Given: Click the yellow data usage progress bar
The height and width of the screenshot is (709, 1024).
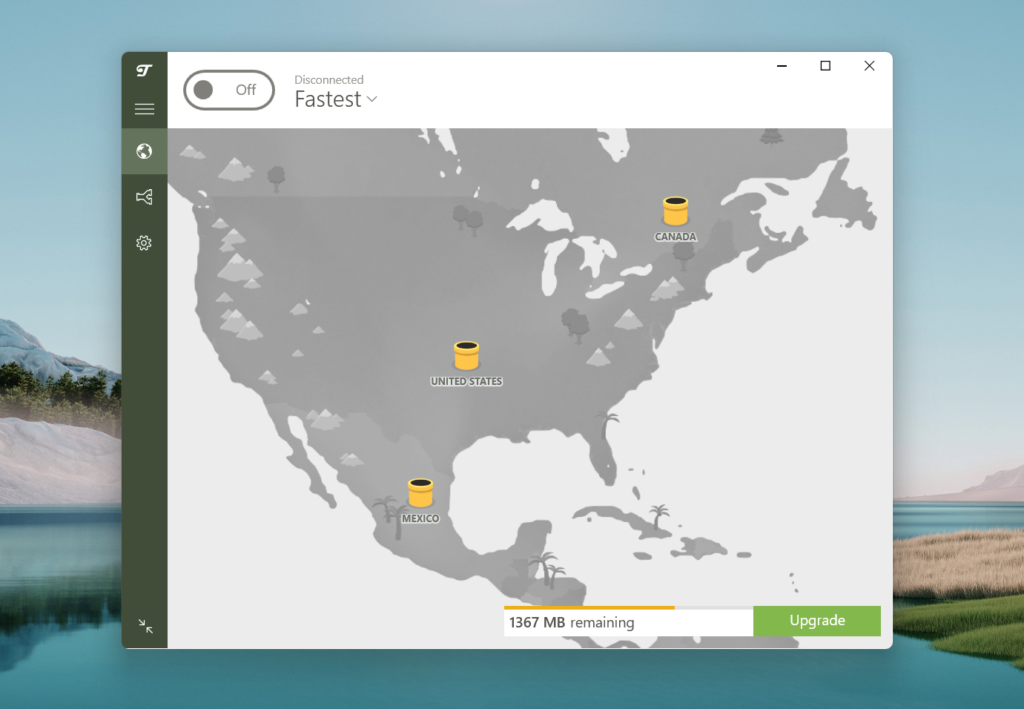Looking at the screenshot, I should click(x=590, y=606).
